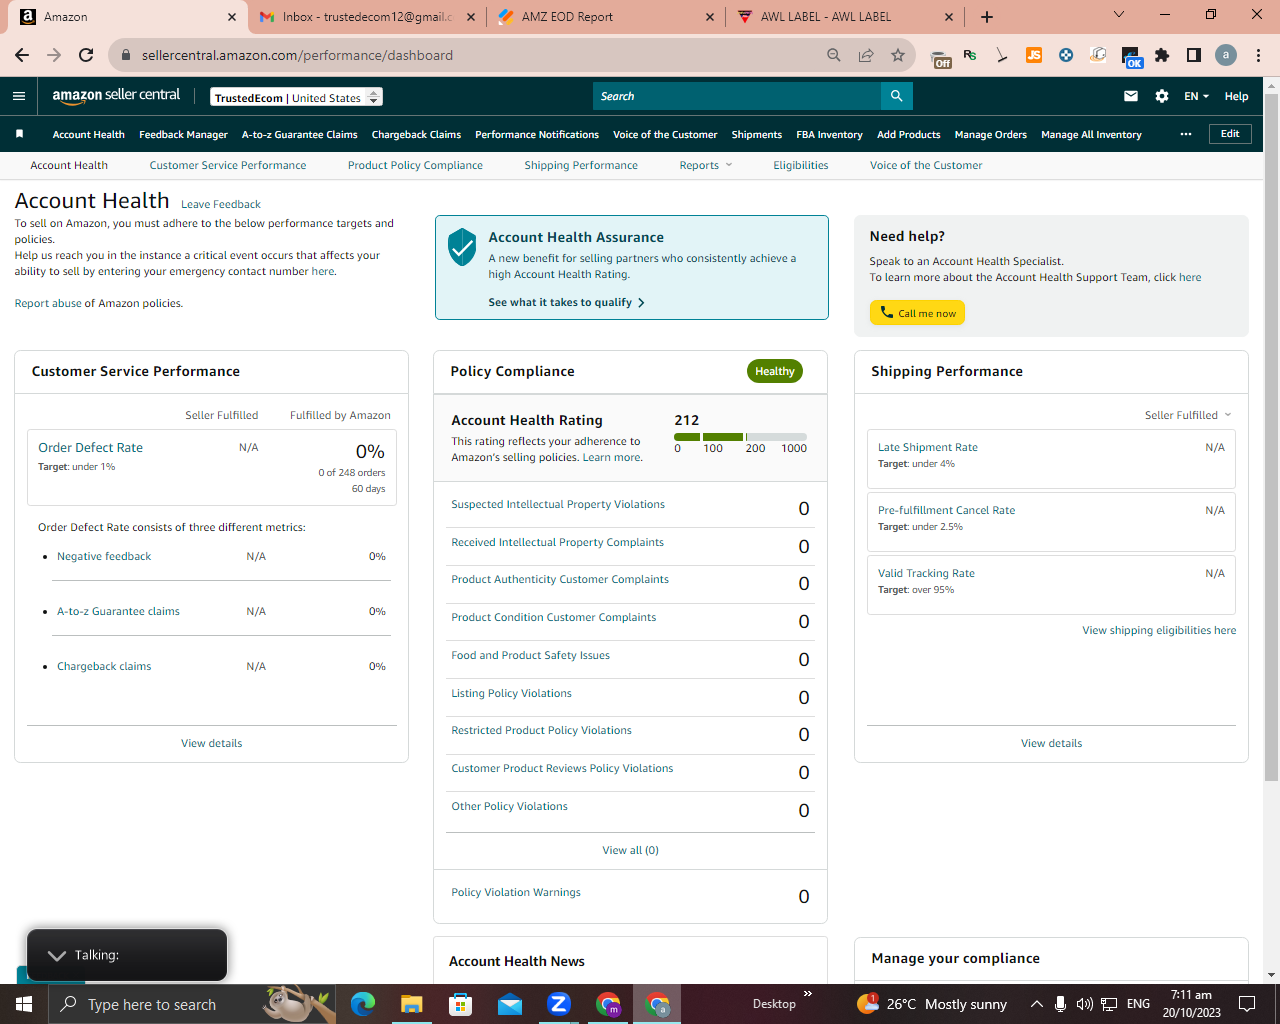1280x1024 pixels.
Task: Open the Chrome side panel icon
Action: click(1194, 55)
